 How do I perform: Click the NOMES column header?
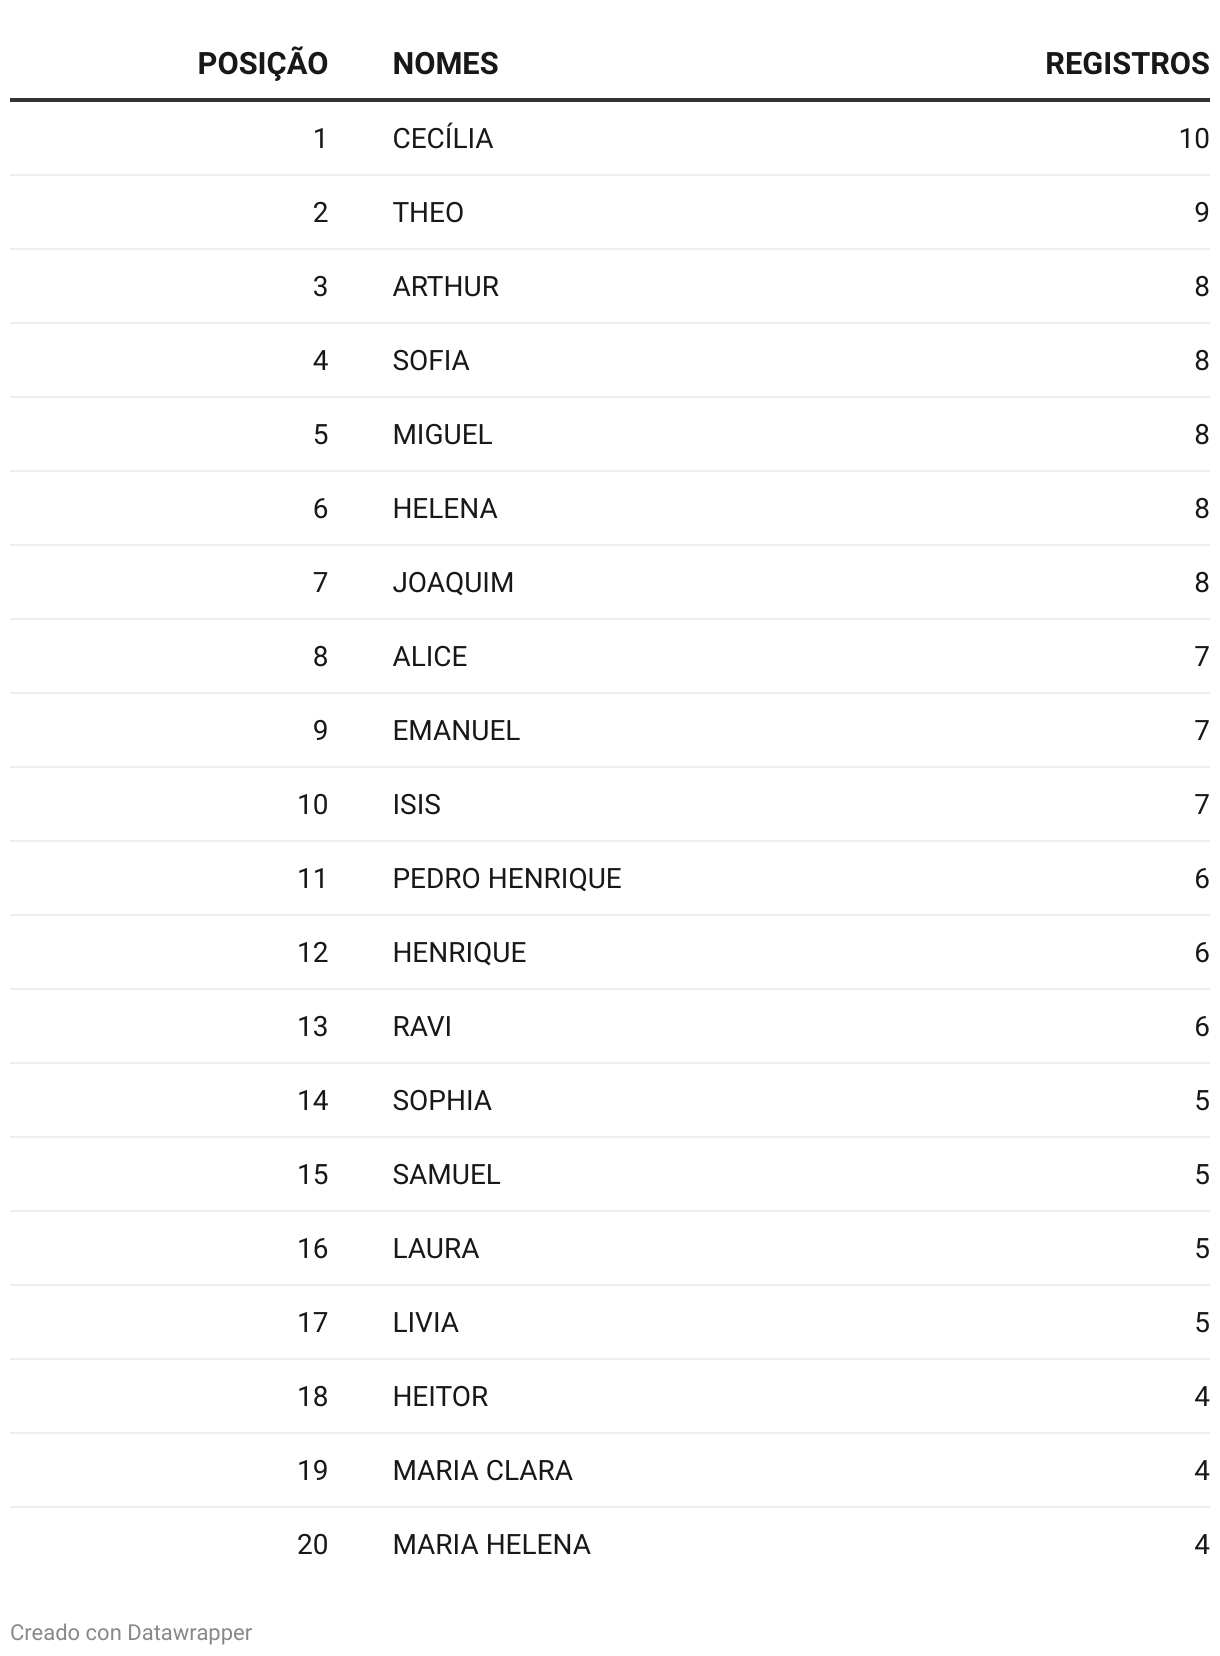[x=445, y=63]
